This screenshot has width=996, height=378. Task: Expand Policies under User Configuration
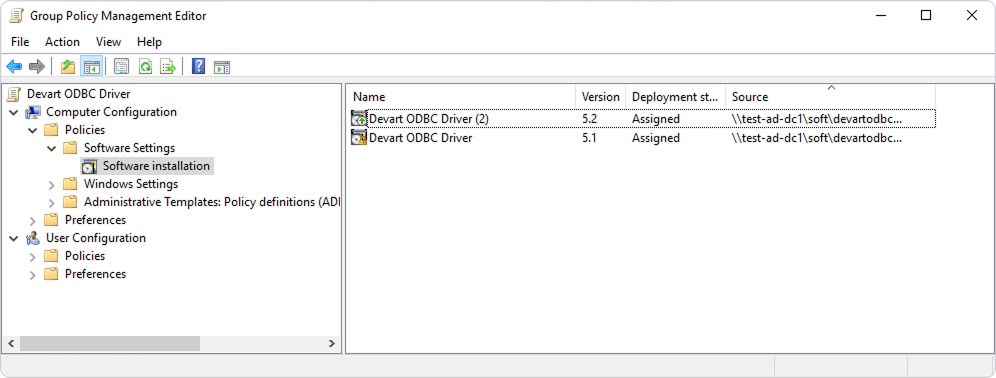(33, 256)
